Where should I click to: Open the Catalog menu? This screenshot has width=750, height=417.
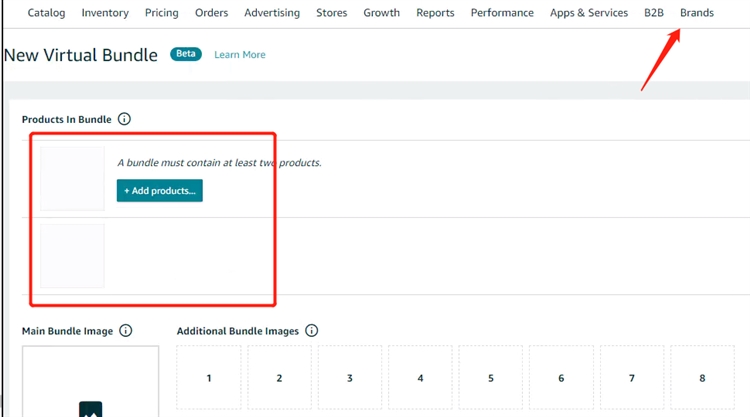46,13
